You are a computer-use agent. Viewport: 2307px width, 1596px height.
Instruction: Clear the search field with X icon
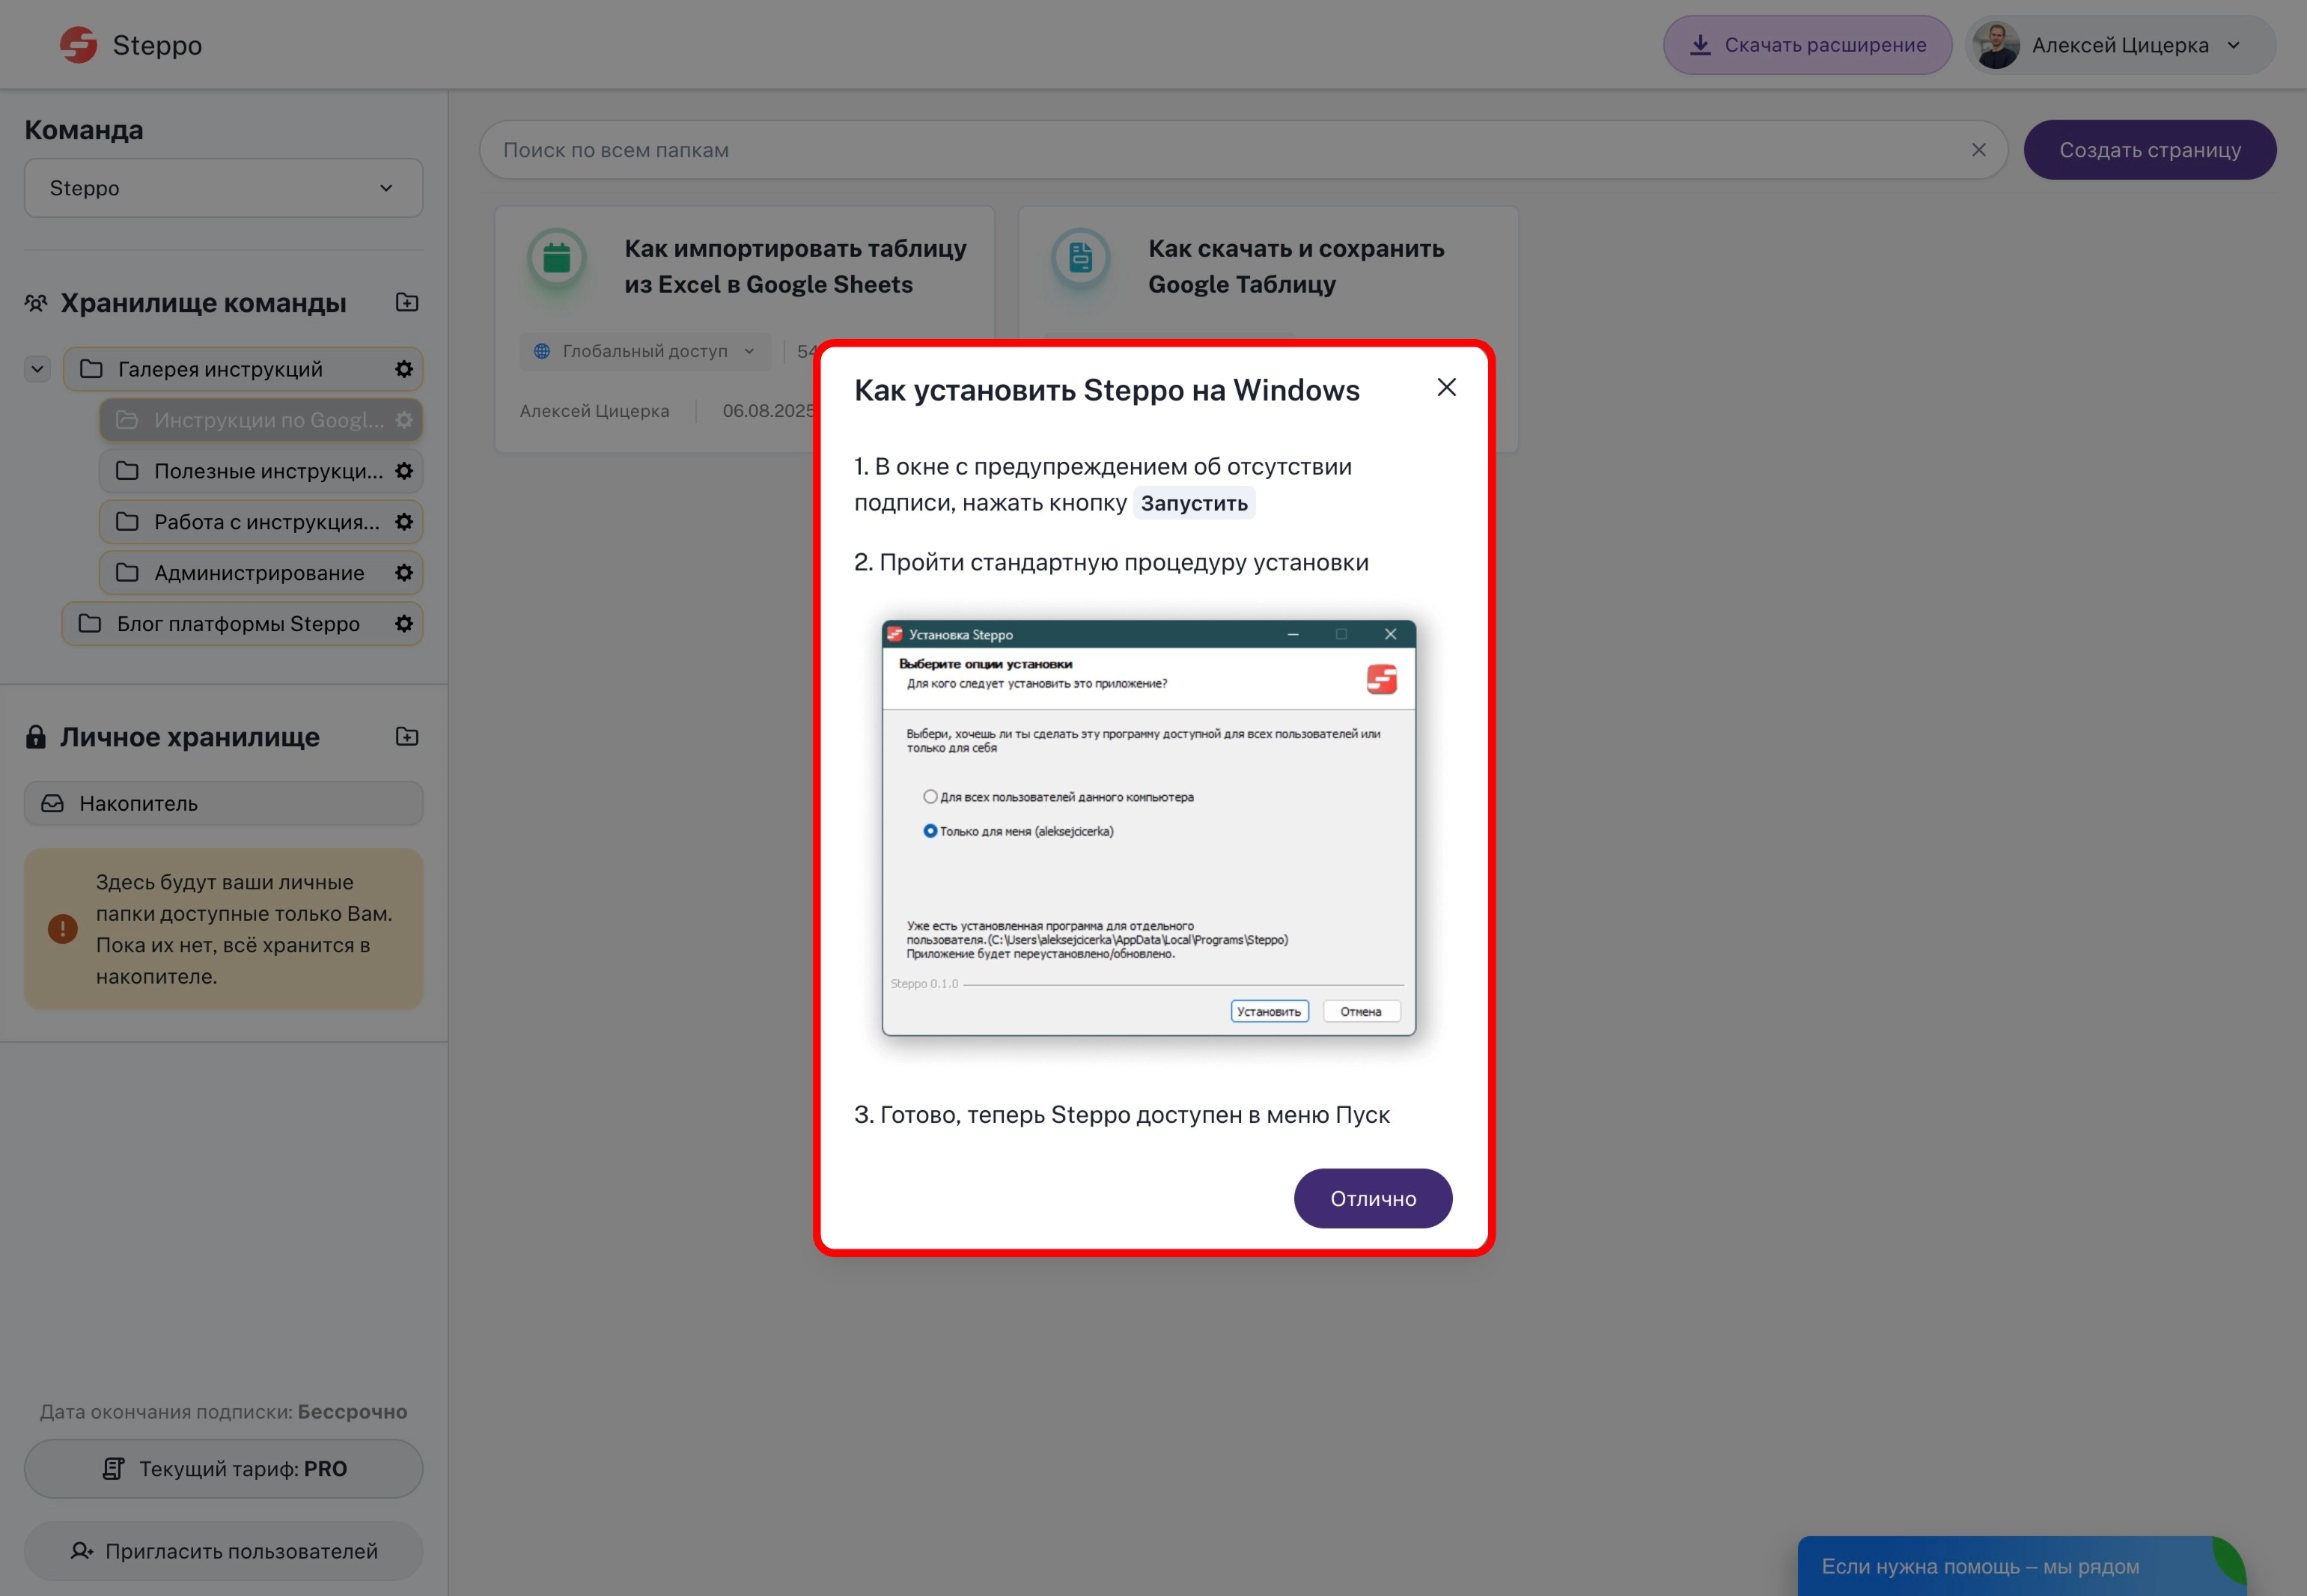pyautogui.click(x=1978, y=150)
